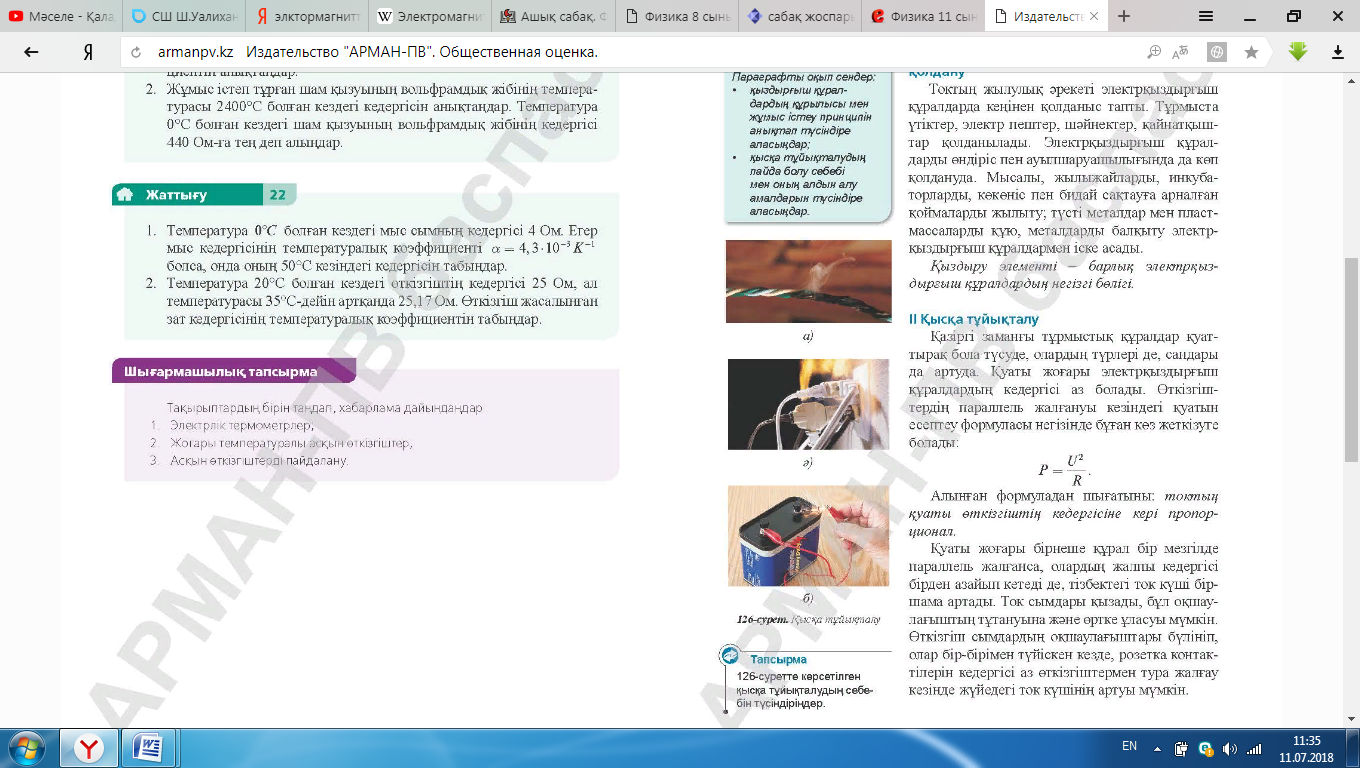
Task: Switch to the Ашық сабақ tab
Action: pyautogui.click(x=553, y=17)
